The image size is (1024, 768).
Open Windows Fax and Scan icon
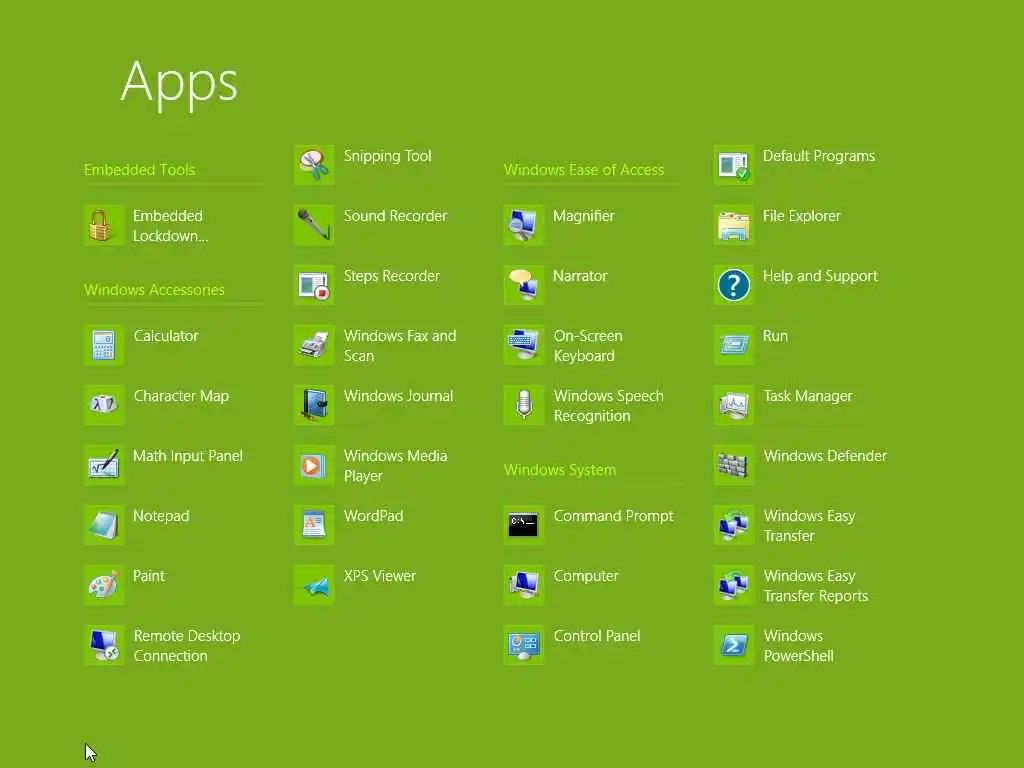tap(314, 345)
